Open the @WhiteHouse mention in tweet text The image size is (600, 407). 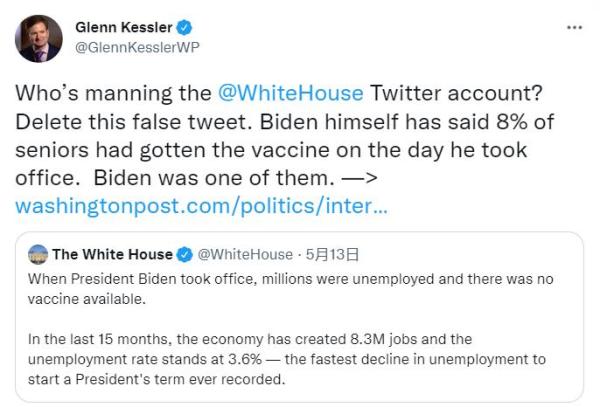point(291,93)
